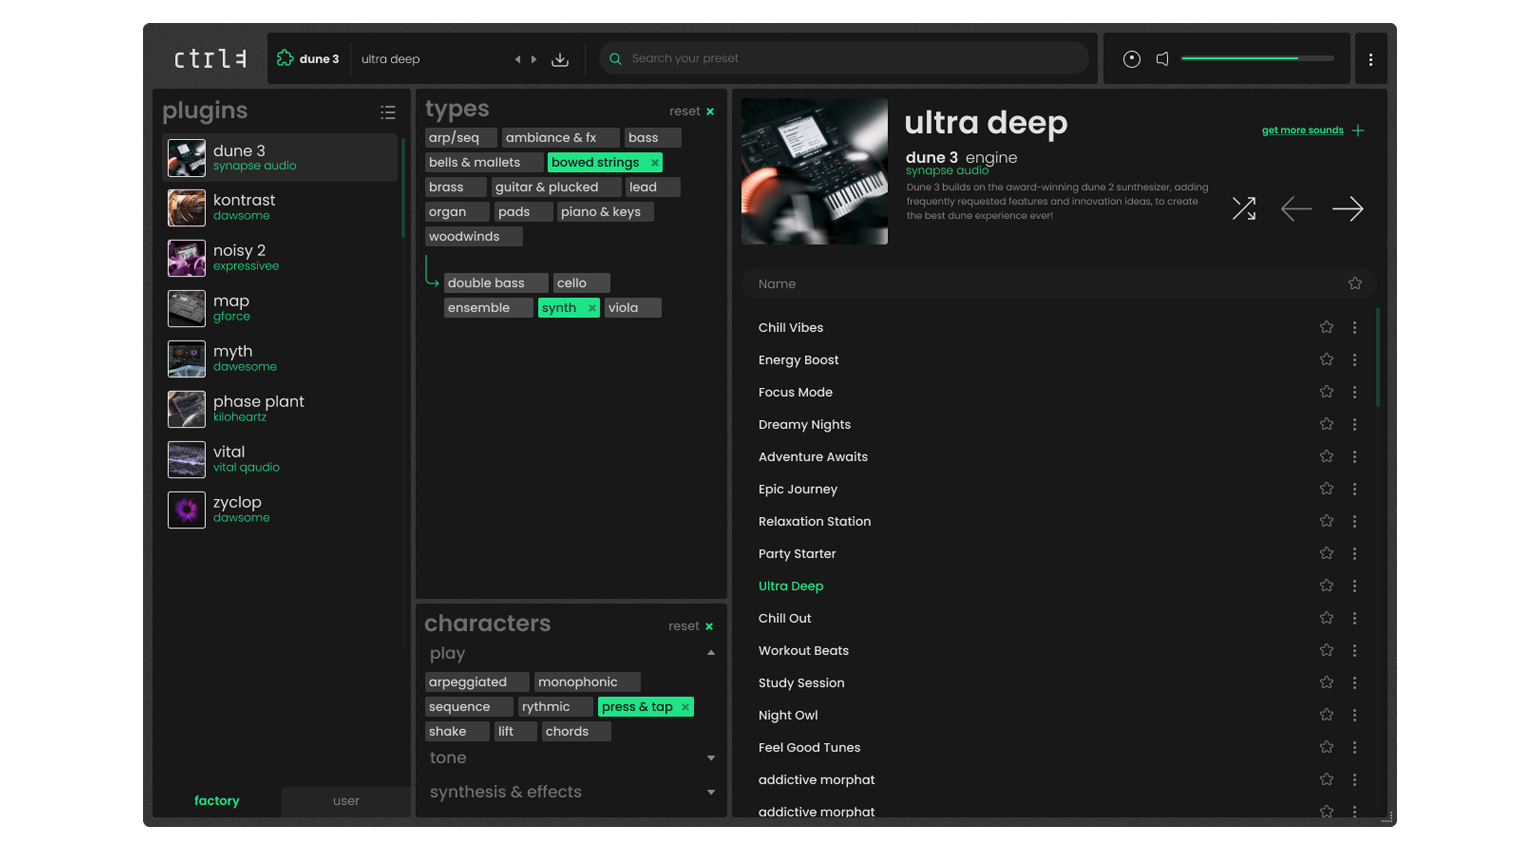Switch to the factory tab
1540x850 pixels.
(x=217, y=801)
